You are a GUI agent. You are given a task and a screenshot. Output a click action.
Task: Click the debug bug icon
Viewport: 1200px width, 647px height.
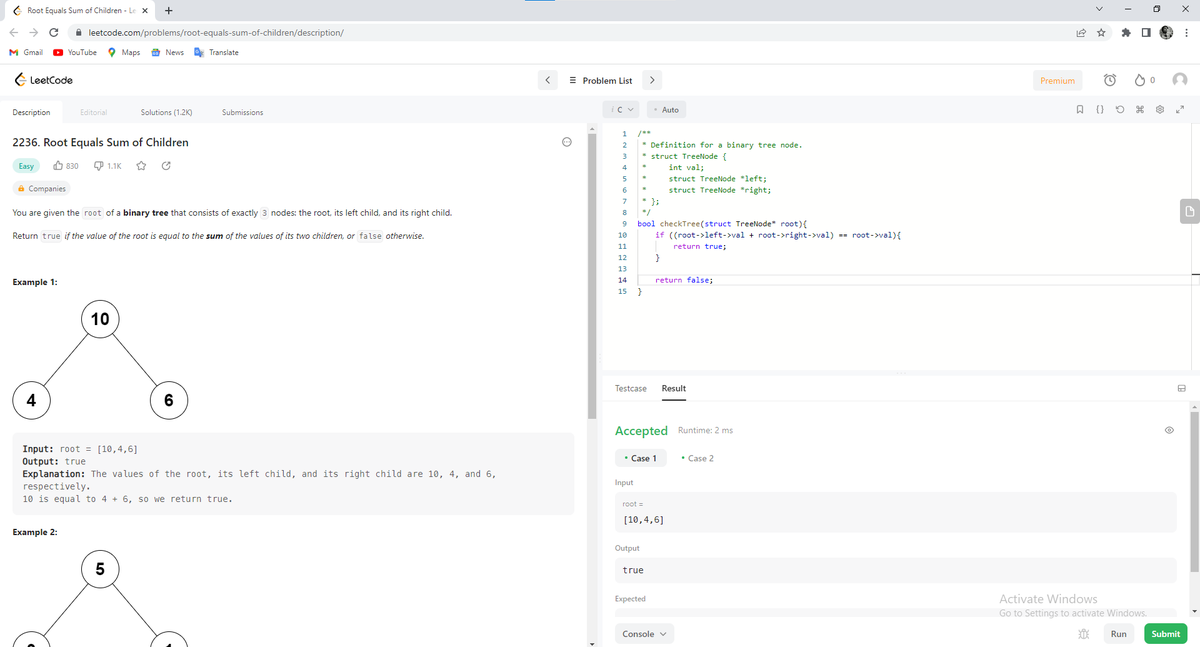point(1083,634)
